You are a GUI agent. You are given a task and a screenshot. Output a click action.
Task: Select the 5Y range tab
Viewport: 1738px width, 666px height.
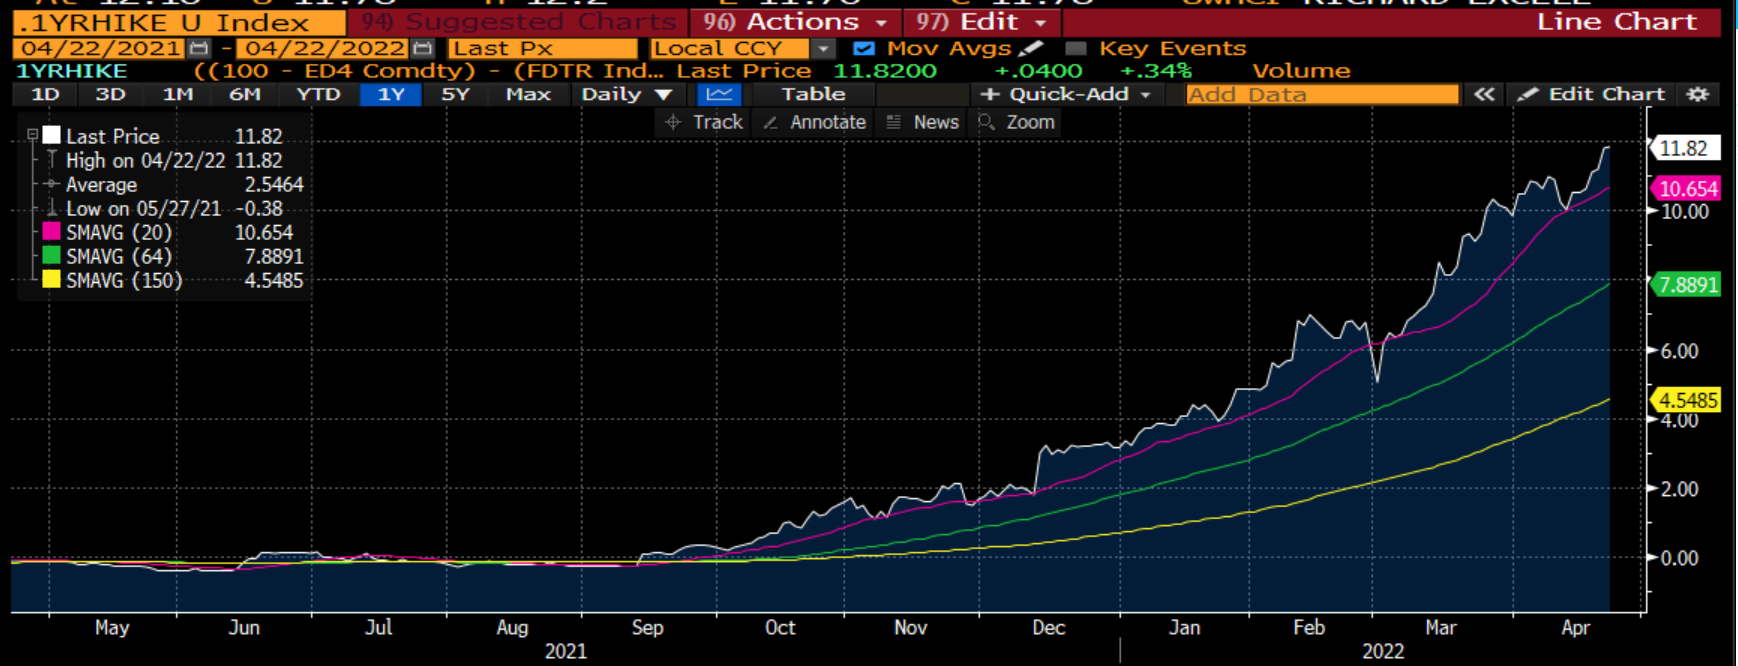pyautogui.click(x=455, y=94)
